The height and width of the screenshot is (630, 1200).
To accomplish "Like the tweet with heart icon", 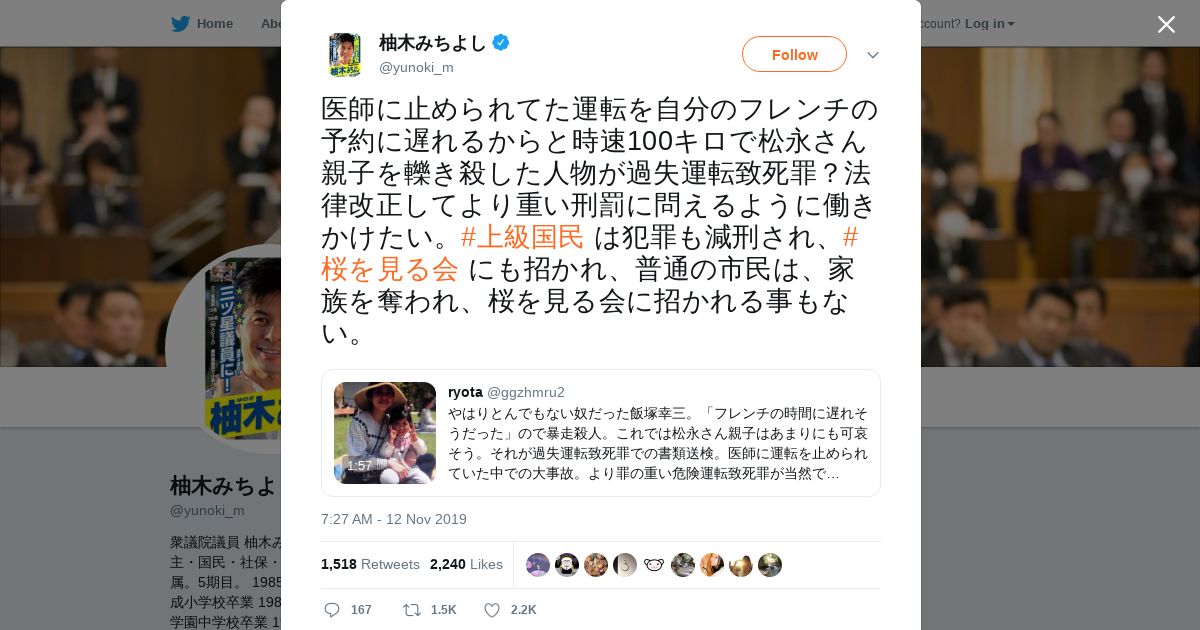I will 492,610.
